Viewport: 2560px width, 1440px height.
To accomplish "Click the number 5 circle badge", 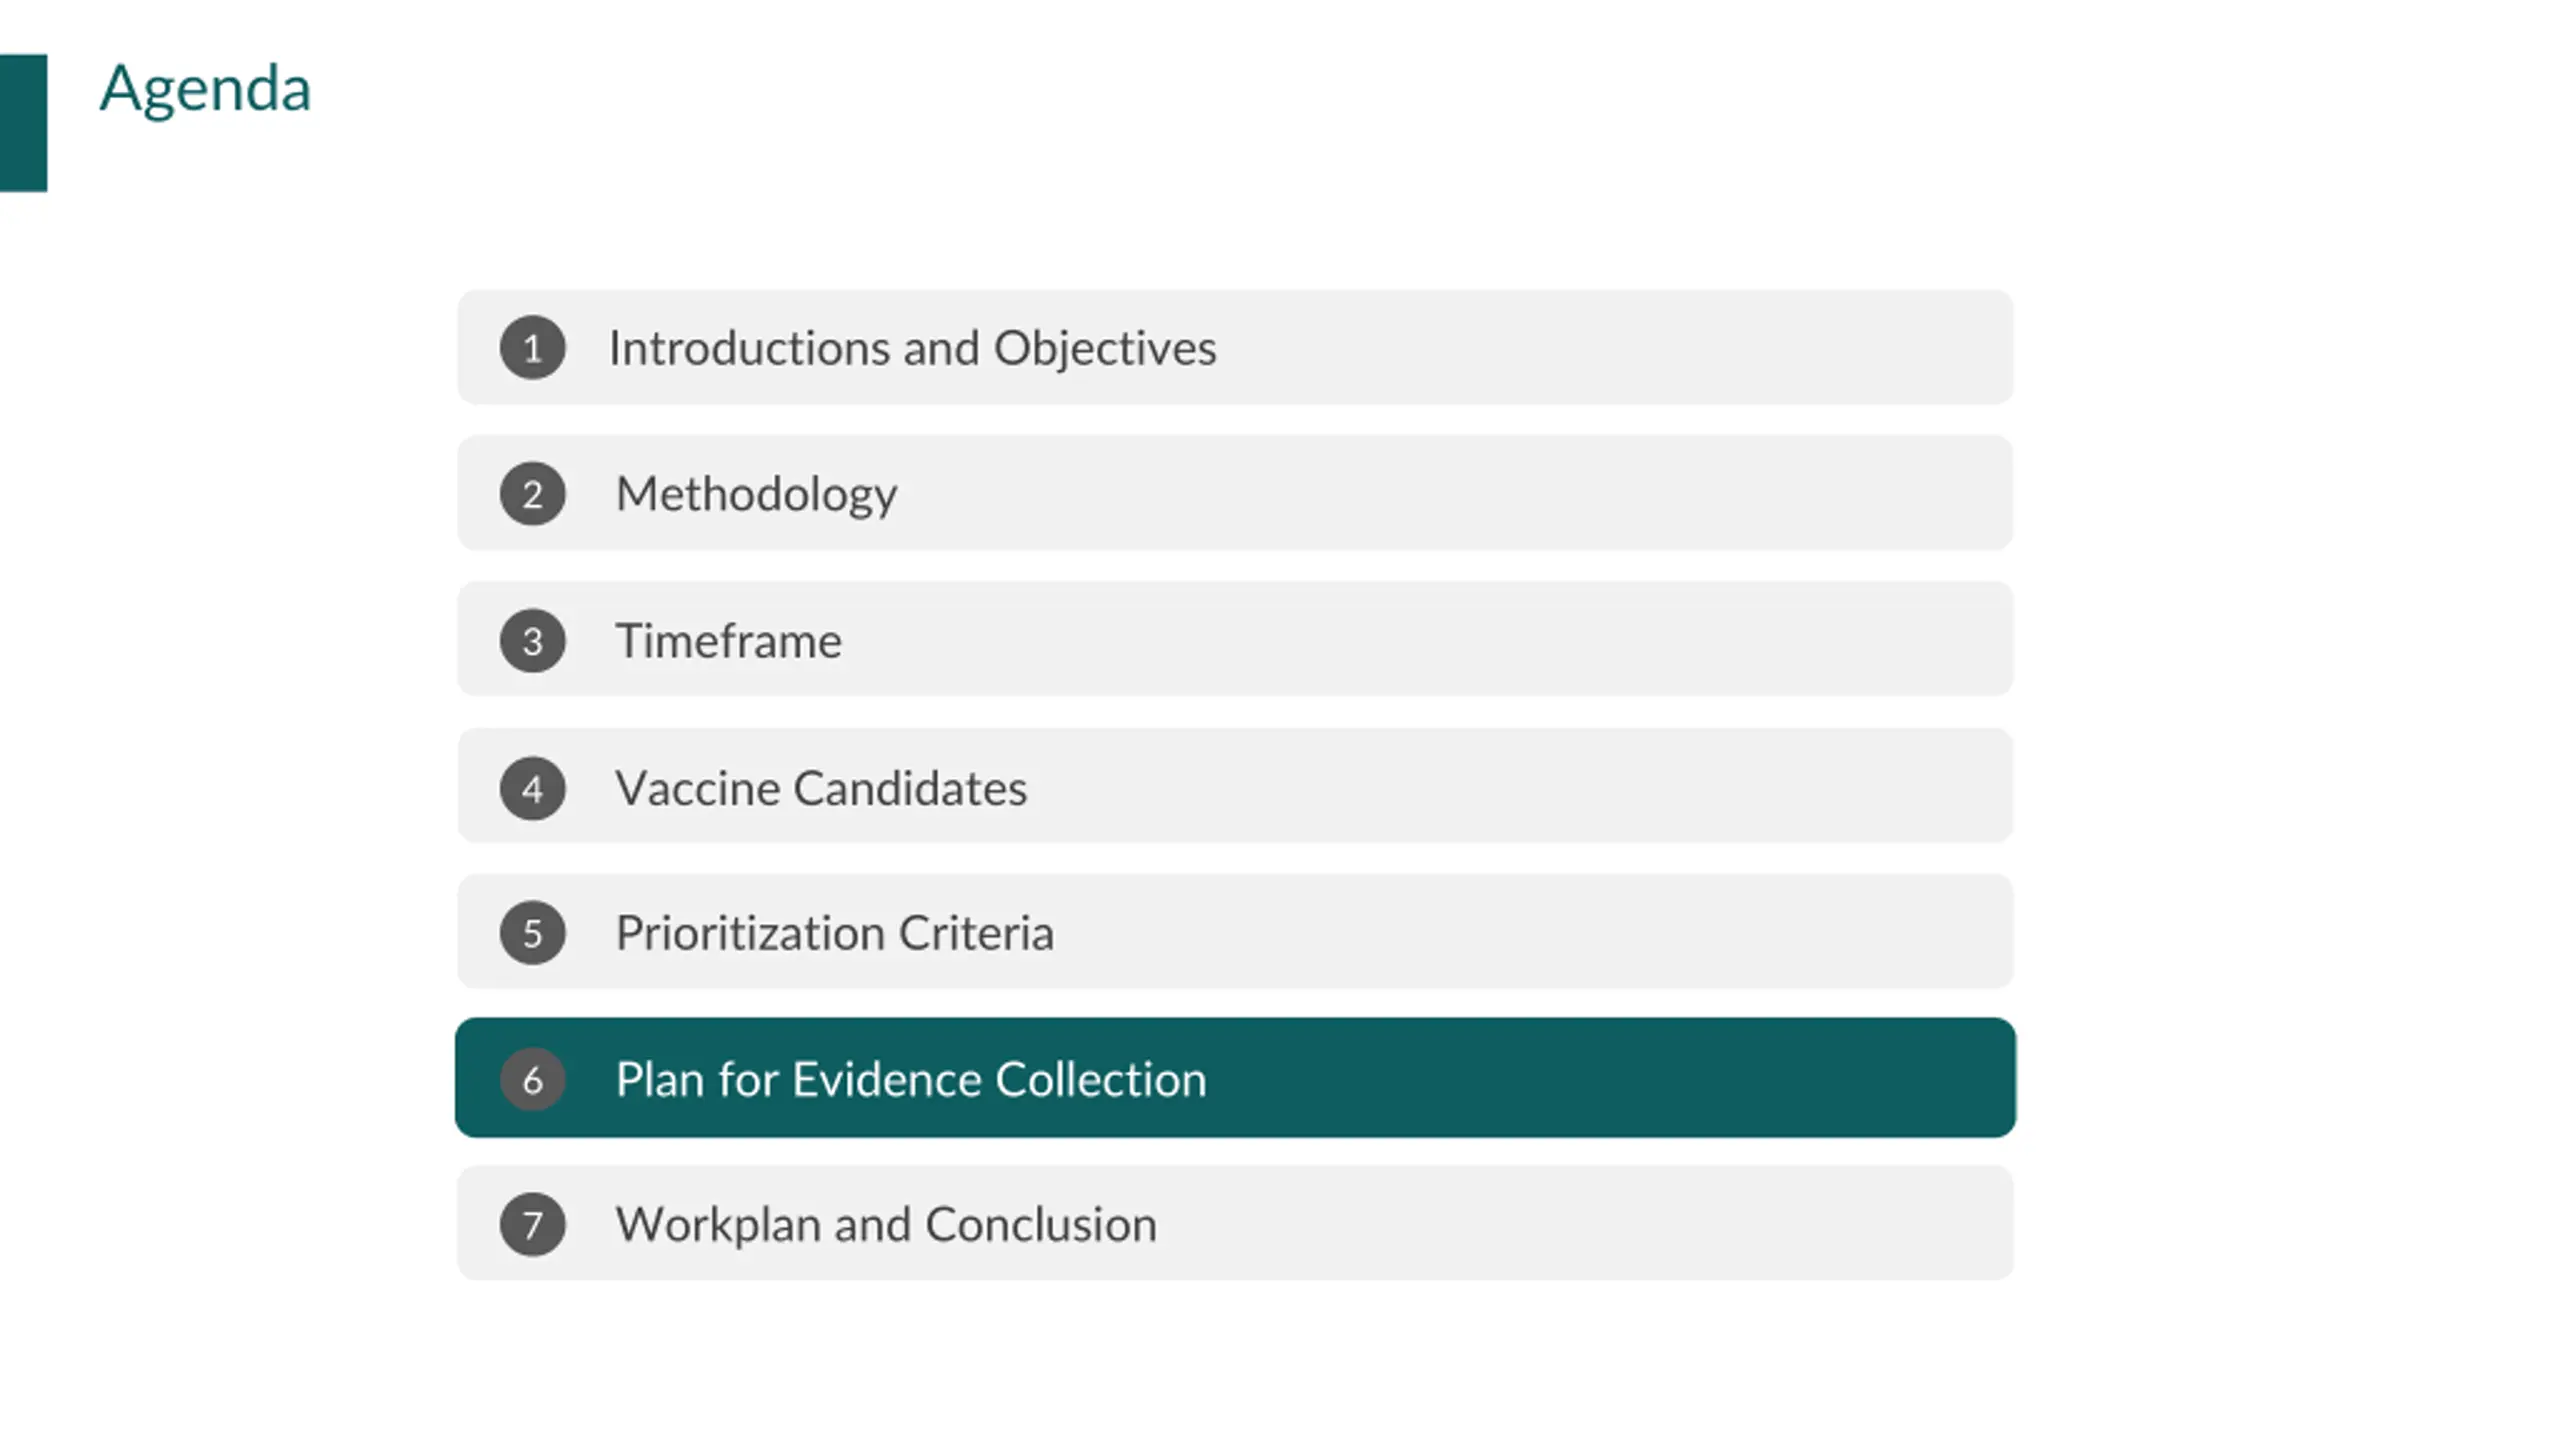I will (532, 933).
